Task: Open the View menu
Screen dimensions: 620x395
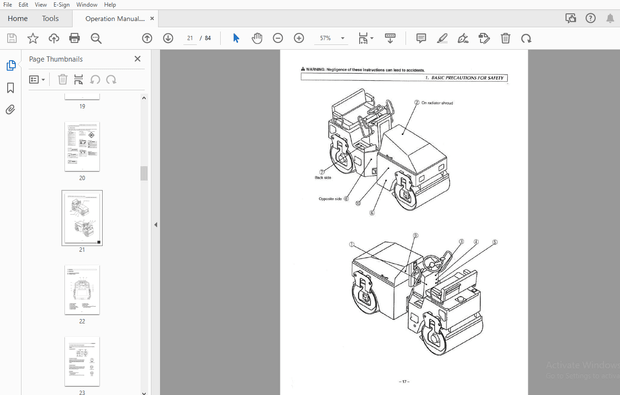Action: [x=41, y=5]
